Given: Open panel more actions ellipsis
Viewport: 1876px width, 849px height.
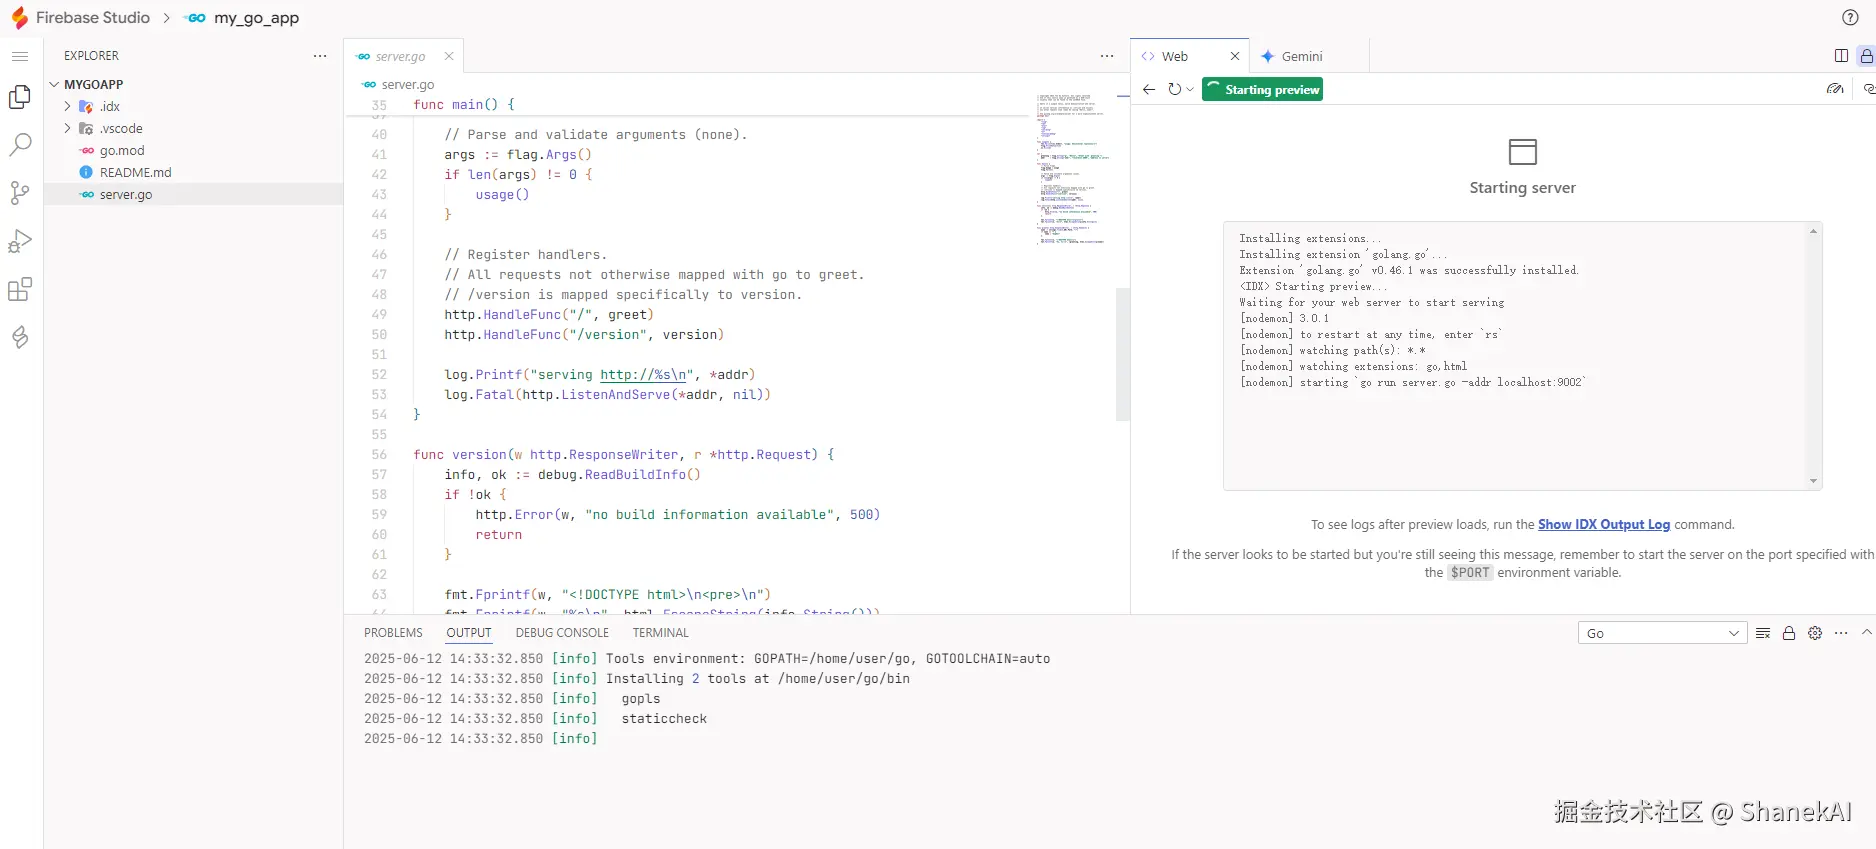Looking at the screenshot, I should [1841, 633].
